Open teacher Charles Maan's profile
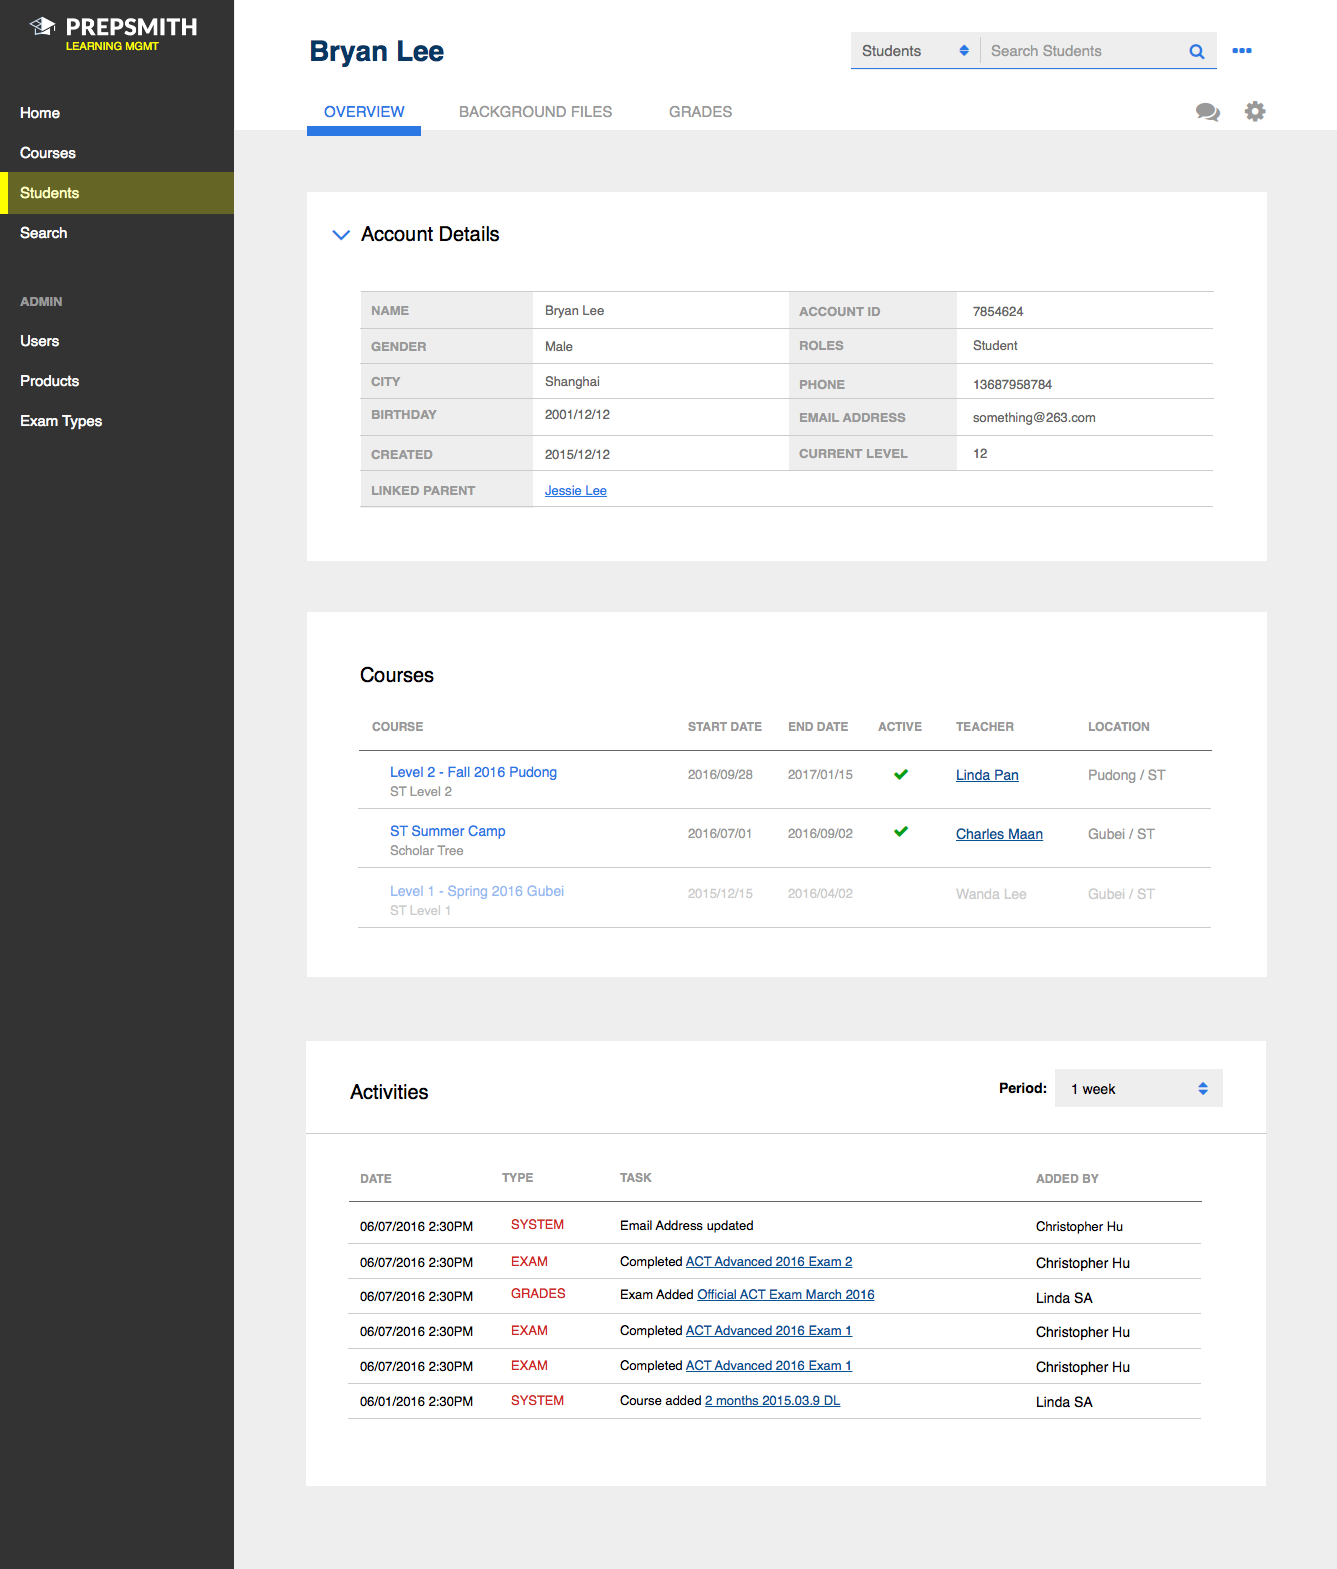This screenshot has height=1569, width=1337. click(x=999, y=834)
